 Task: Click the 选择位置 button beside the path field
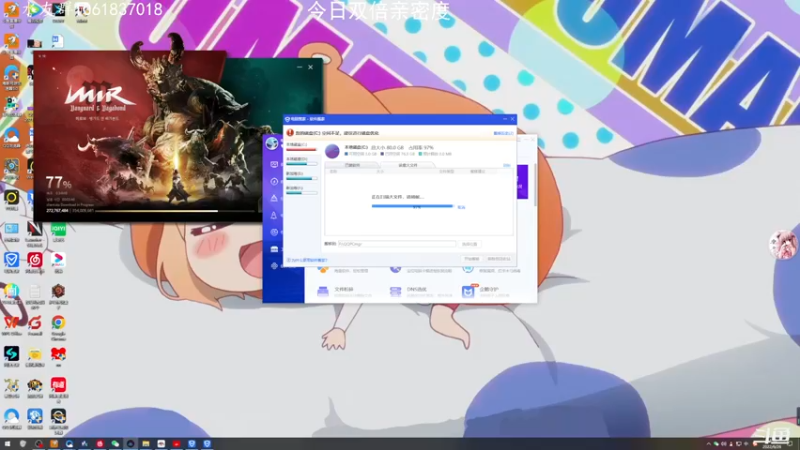pos(469,244)
